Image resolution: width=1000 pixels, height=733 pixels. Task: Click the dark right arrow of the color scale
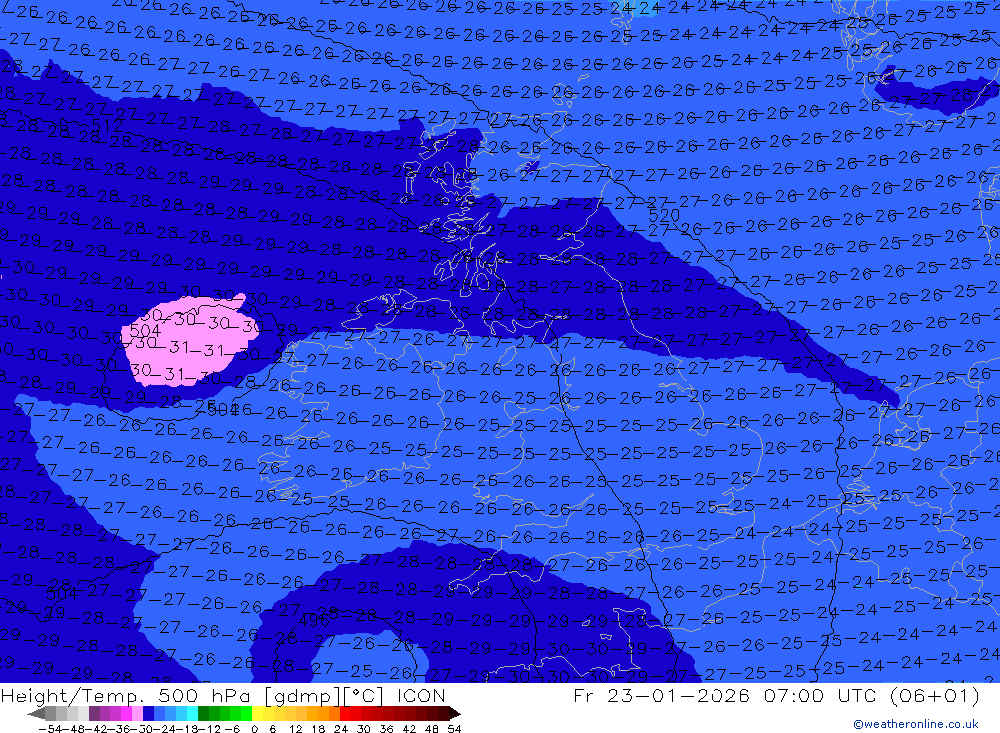click(x=454, y=713)
